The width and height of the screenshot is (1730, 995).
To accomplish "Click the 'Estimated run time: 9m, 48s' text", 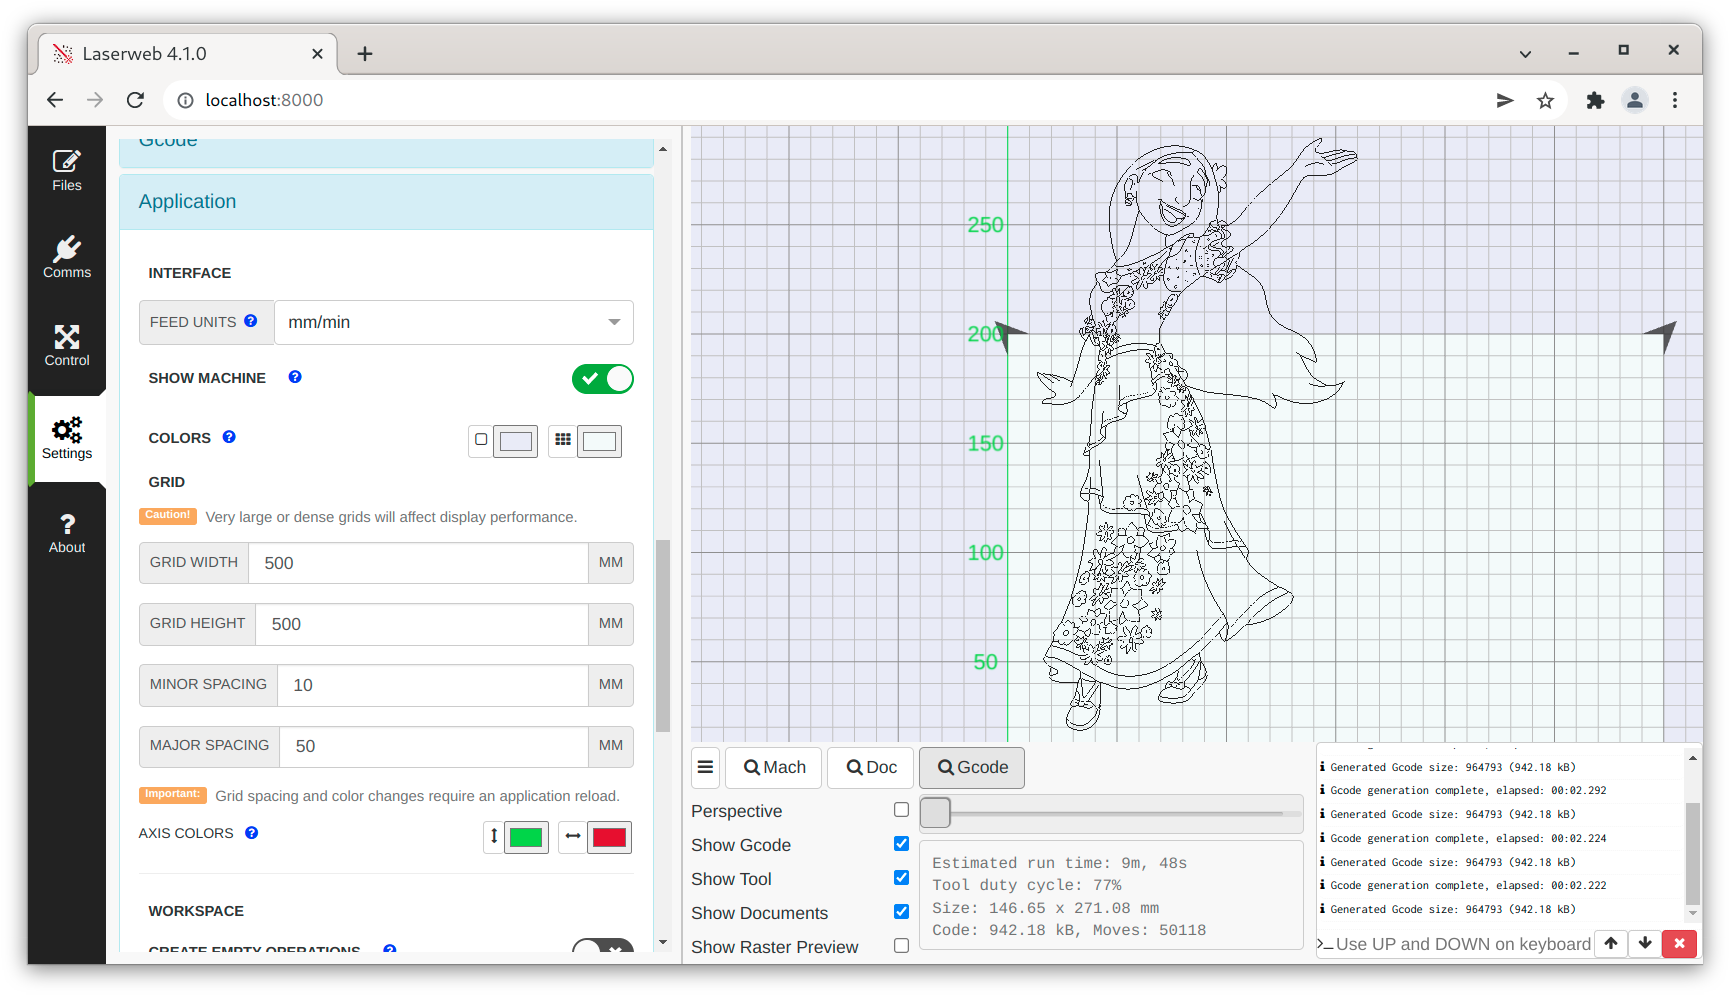I will tap(1059, 863).
